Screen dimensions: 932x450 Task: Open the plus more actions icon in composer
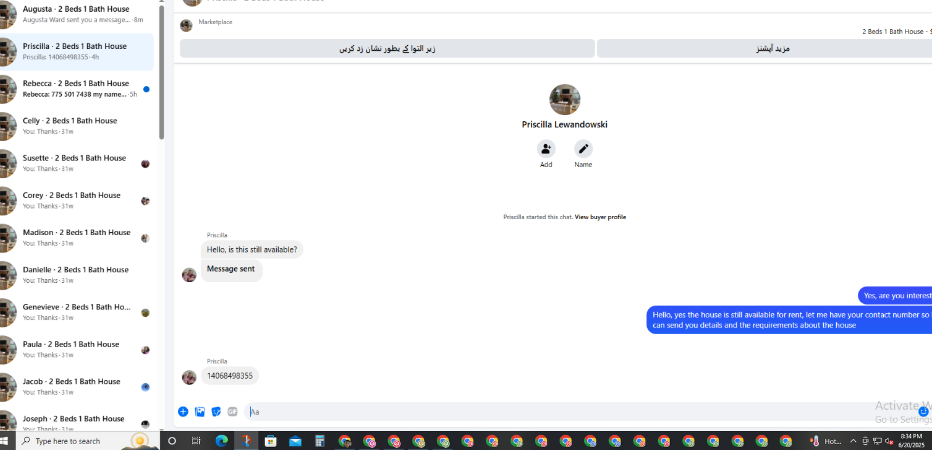pos(183,411)
